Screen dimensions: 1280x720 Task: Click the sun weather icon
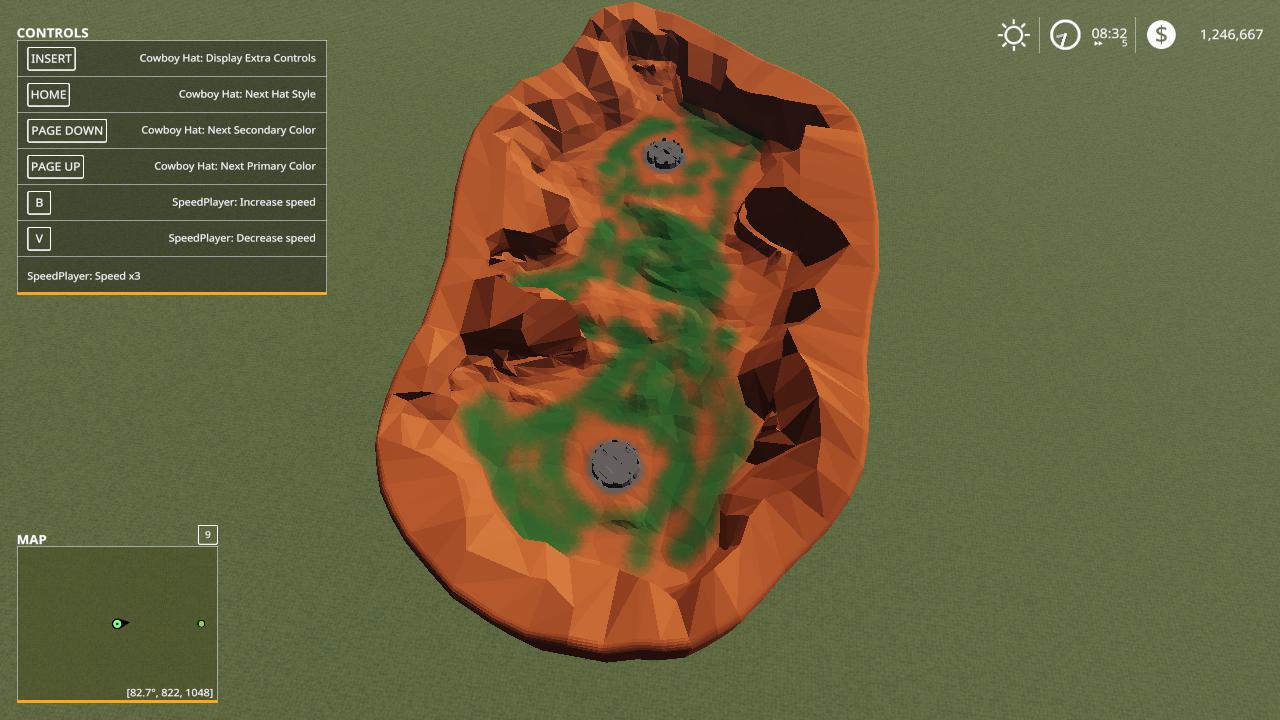(1013, 35)
